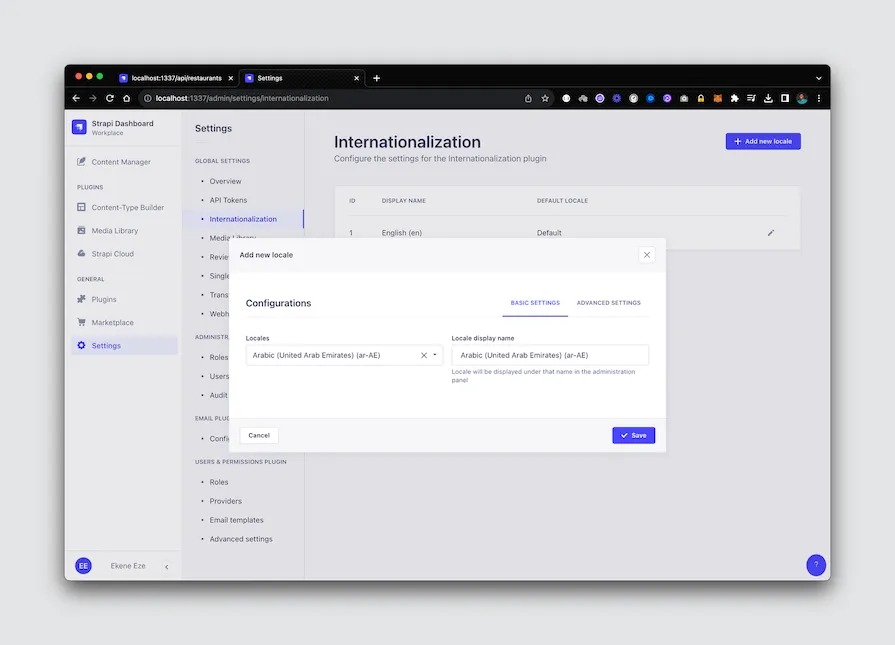Open the Plugins section in the sidebar
The image size is (895, 645).
point(104,299)
